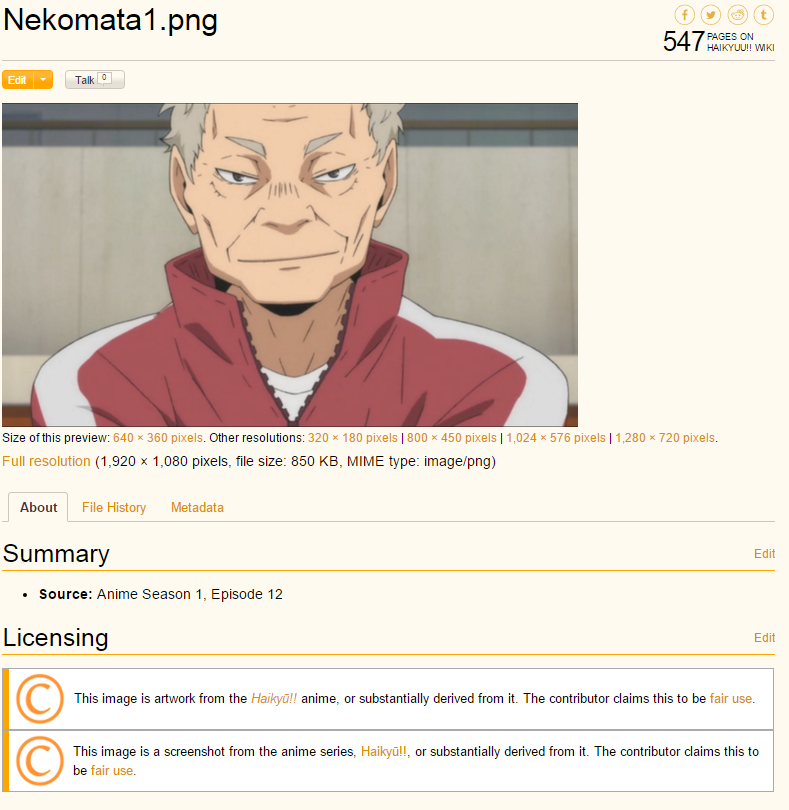The image size is (789, 810).
Task: Open the Talk page button
Action: (95, 80)
